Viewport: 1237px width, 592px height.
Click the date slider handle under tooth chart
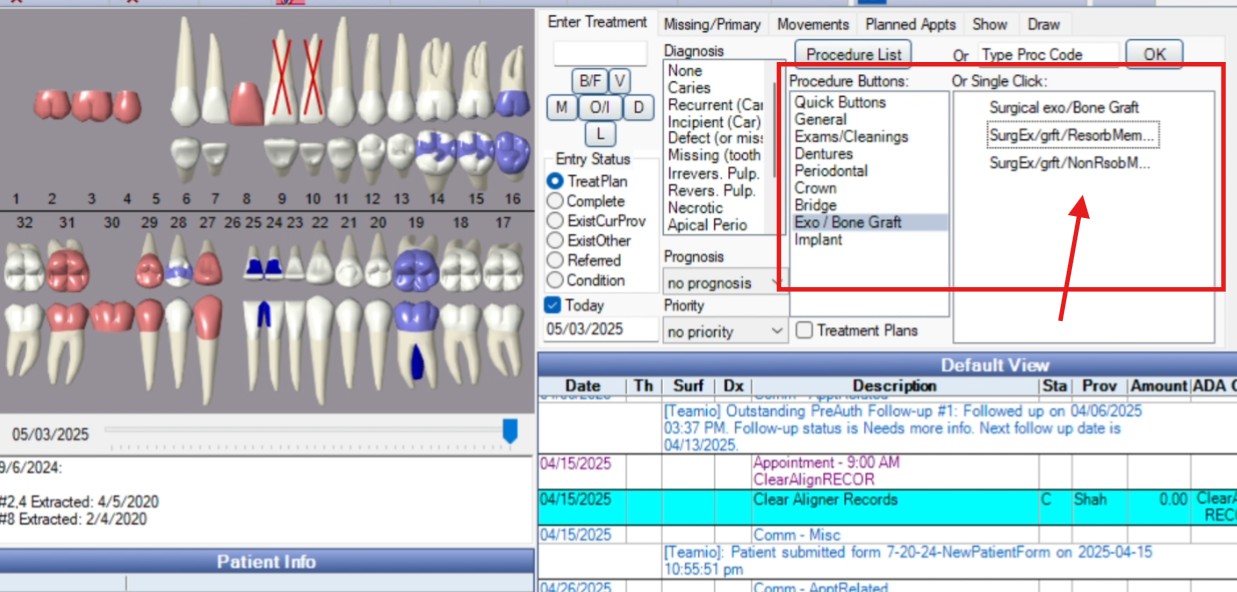click(510, 432)
